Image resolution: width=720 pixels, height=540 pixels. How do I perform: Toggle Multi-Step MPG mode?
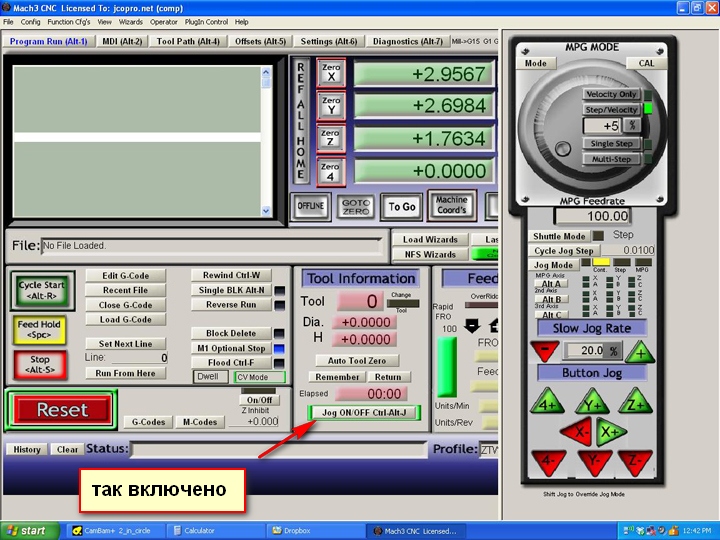click(x=611, y=159)
